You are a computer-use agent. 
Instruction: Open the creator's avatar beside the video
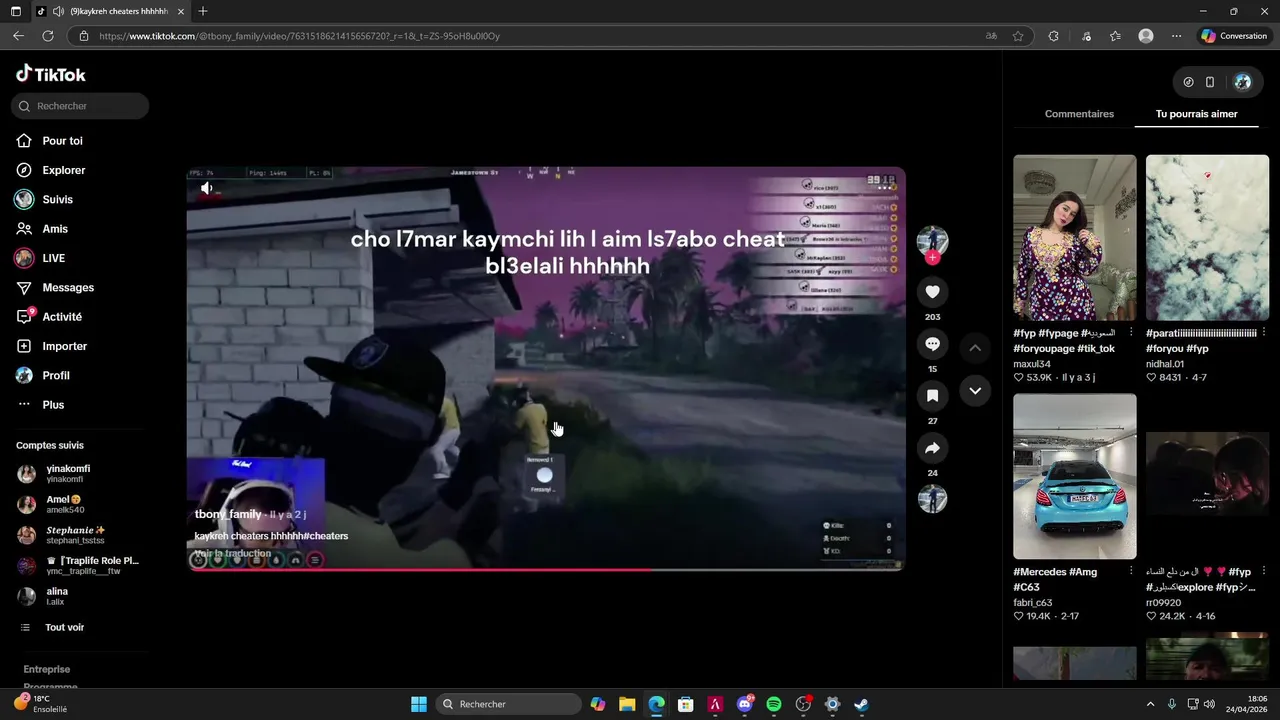932,240
